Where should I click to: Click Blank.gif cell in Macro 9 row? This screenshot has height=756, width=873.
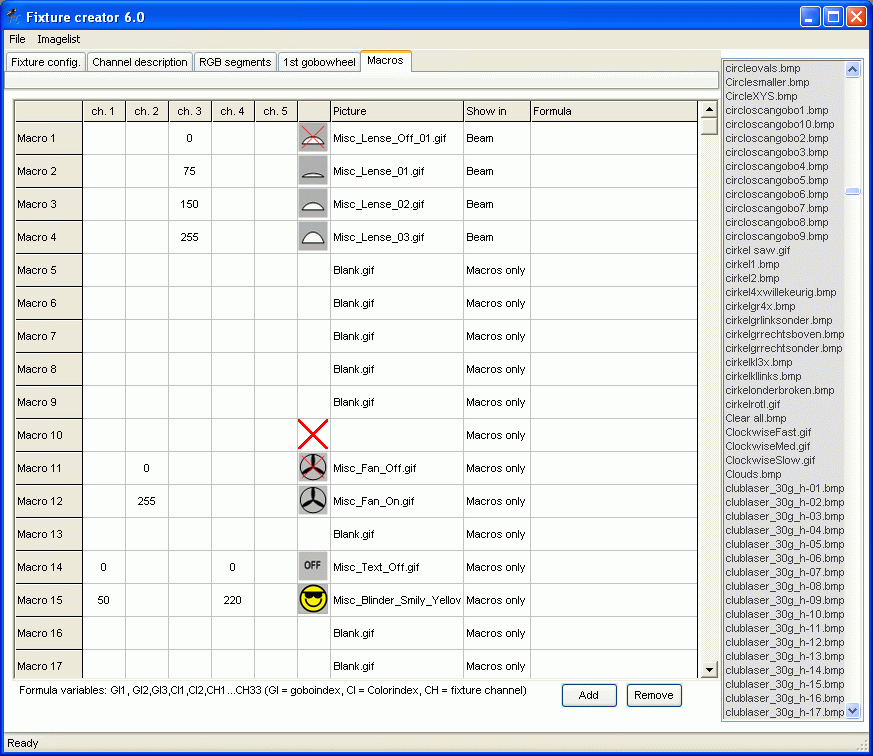(396, 402)
